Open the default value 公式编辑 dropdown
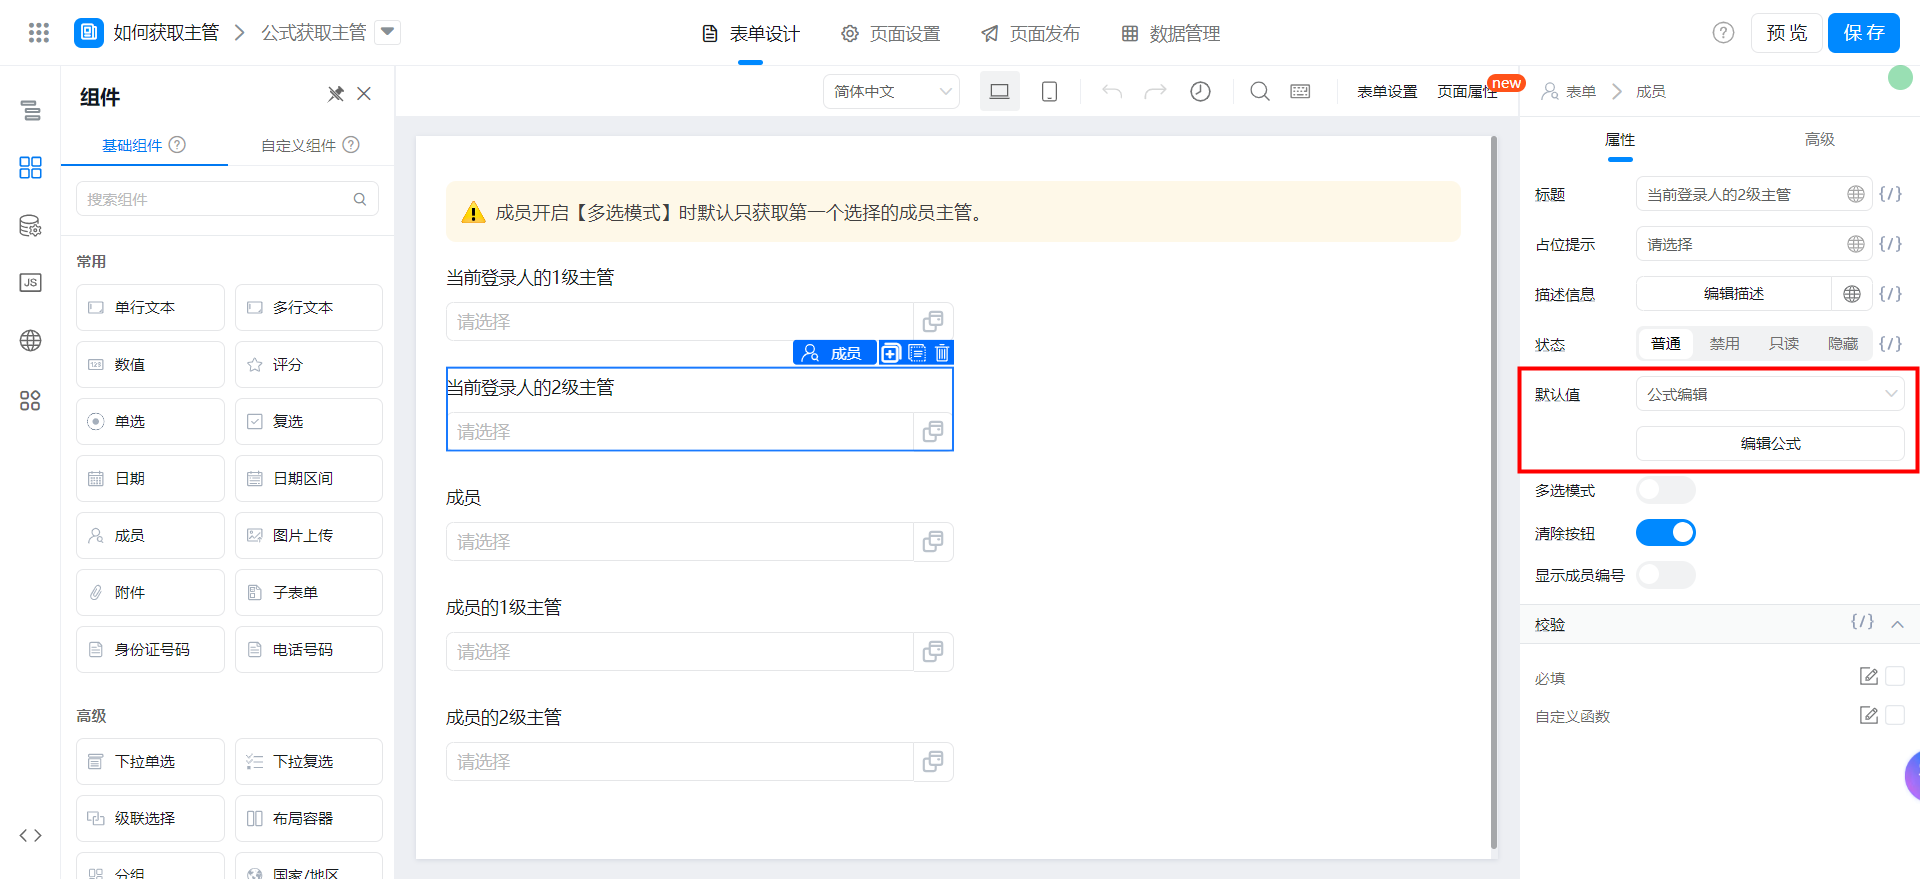The height and width of the screenshot is (879, 1920). 1770,394
